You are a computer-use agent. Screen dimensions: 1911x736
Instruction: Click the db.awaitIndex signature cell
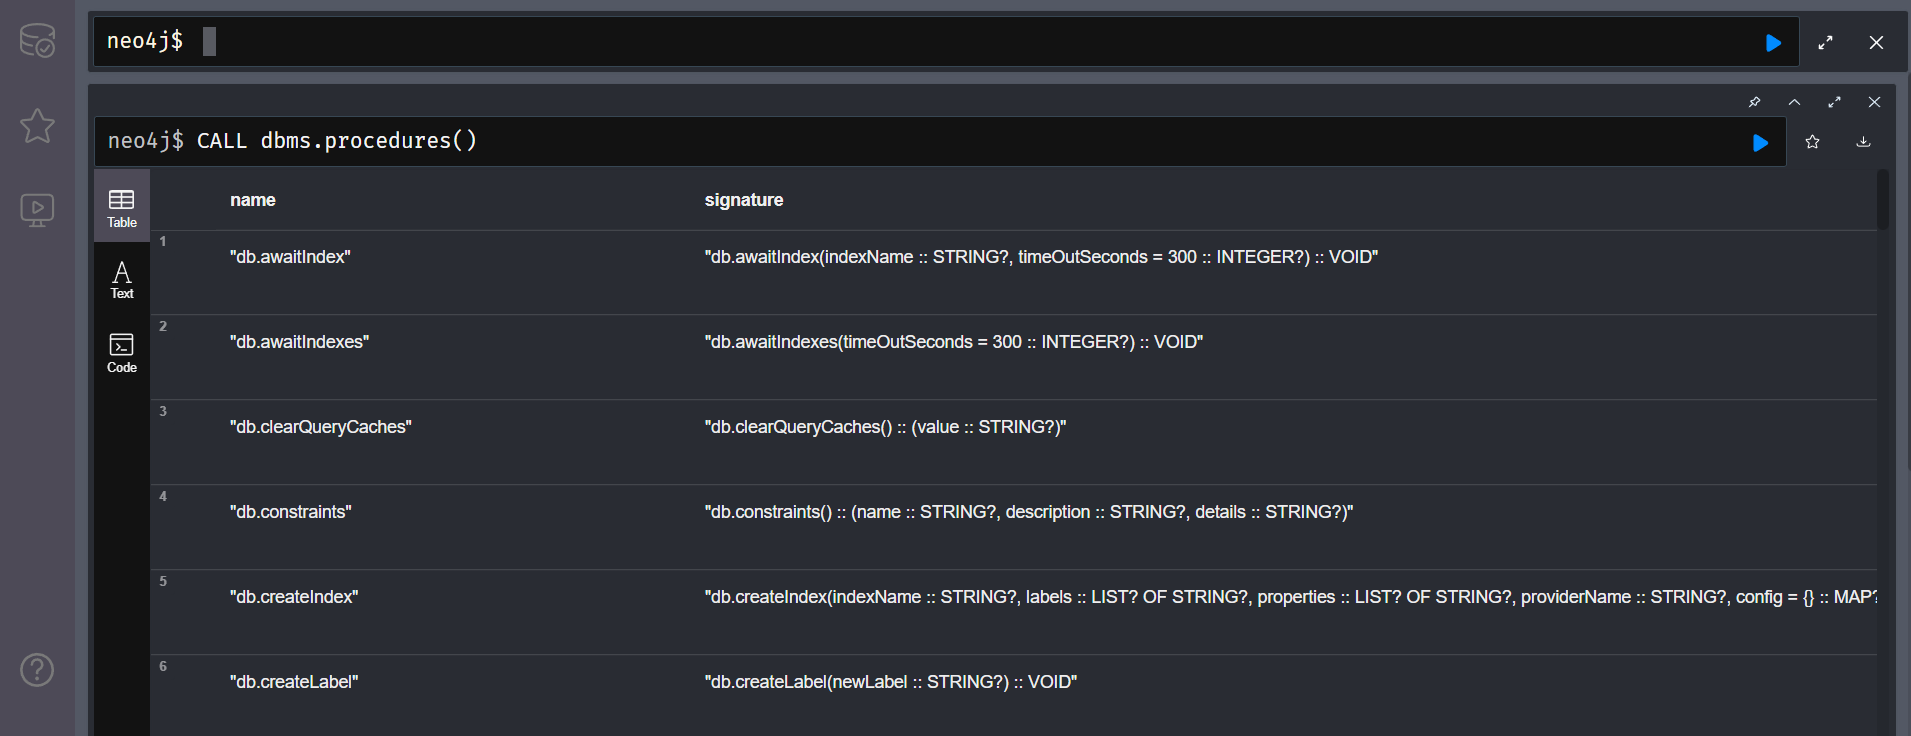(x=1041, y=257)
